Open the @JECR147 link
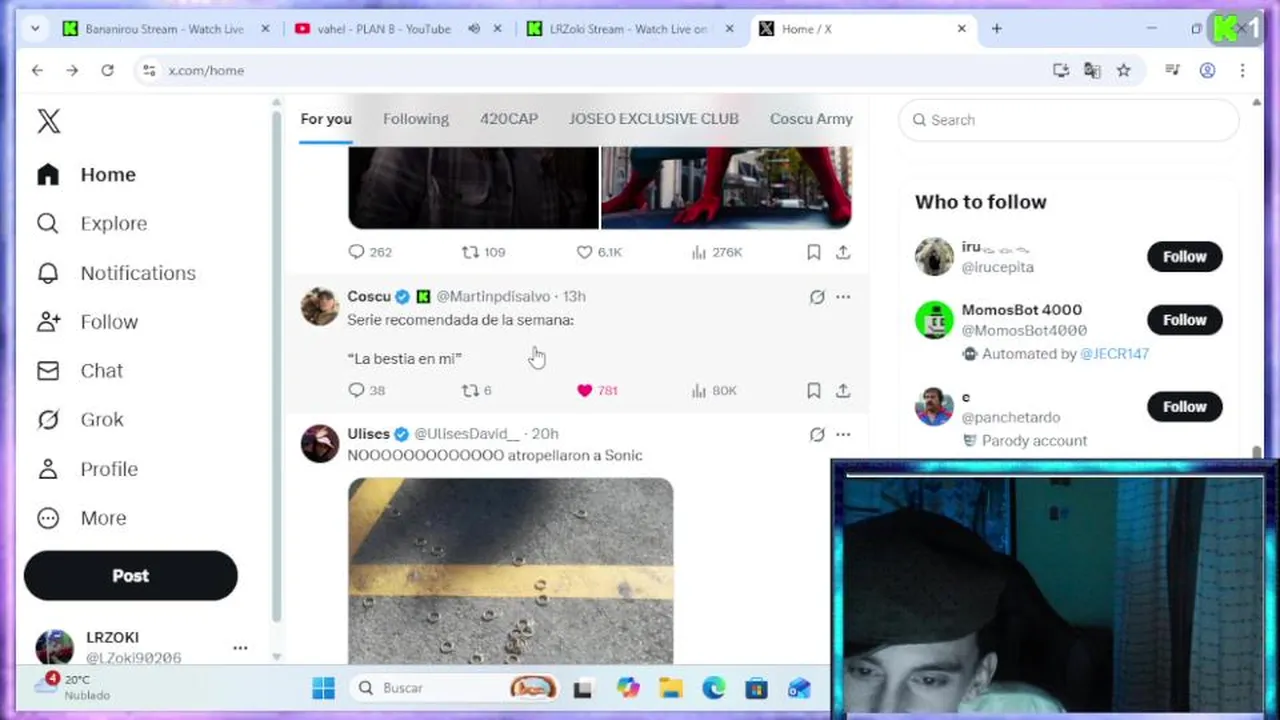The height and width of the screenshot is (720, 1280). [1114, 354]
